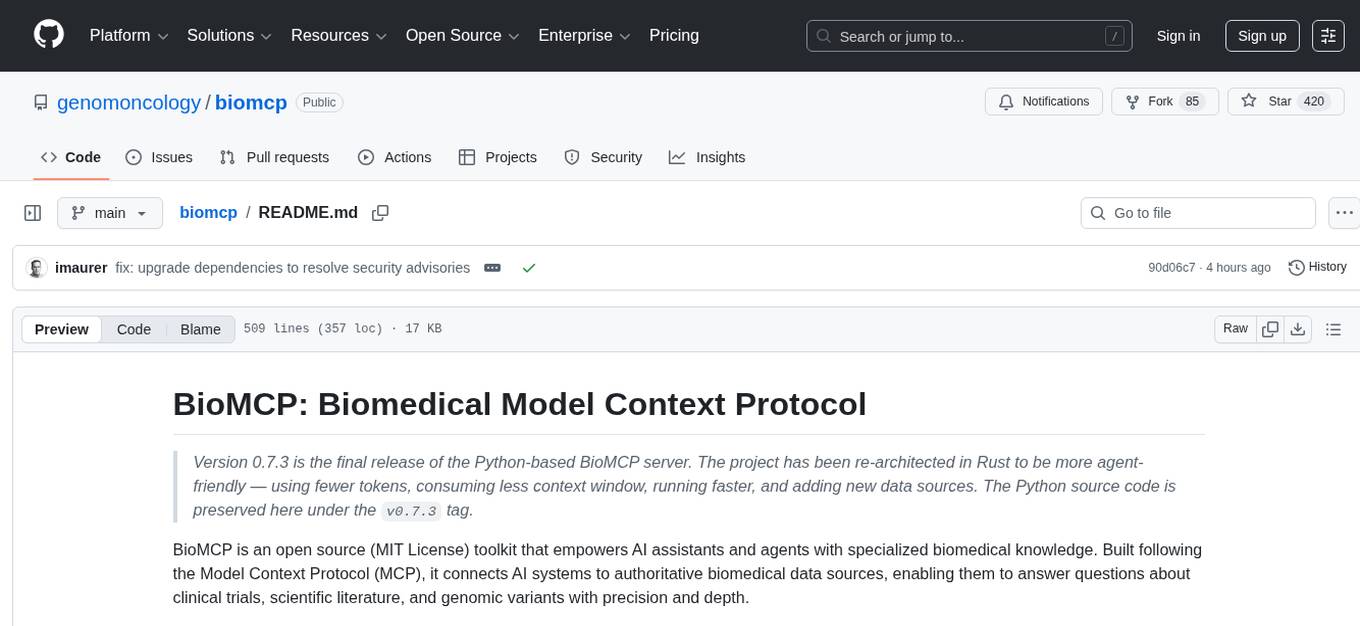Check the commit status checkmark
The width and height of the screenshot is (1360, 626).
529,267
